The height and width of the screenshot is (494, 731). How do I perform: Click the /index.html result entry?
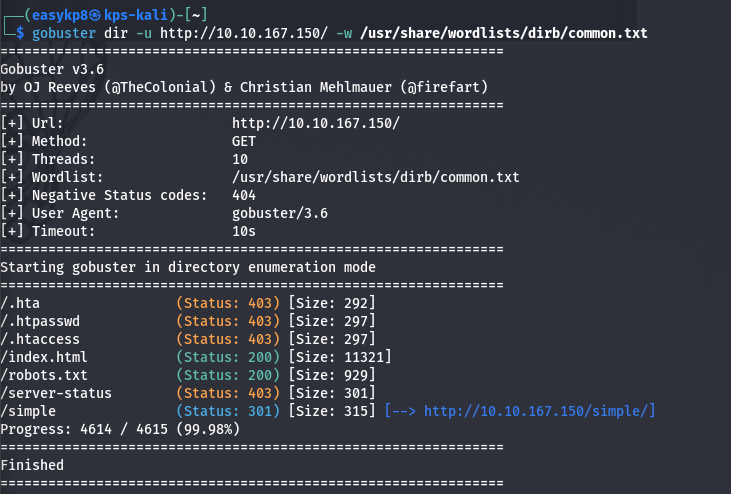[44, 357]
